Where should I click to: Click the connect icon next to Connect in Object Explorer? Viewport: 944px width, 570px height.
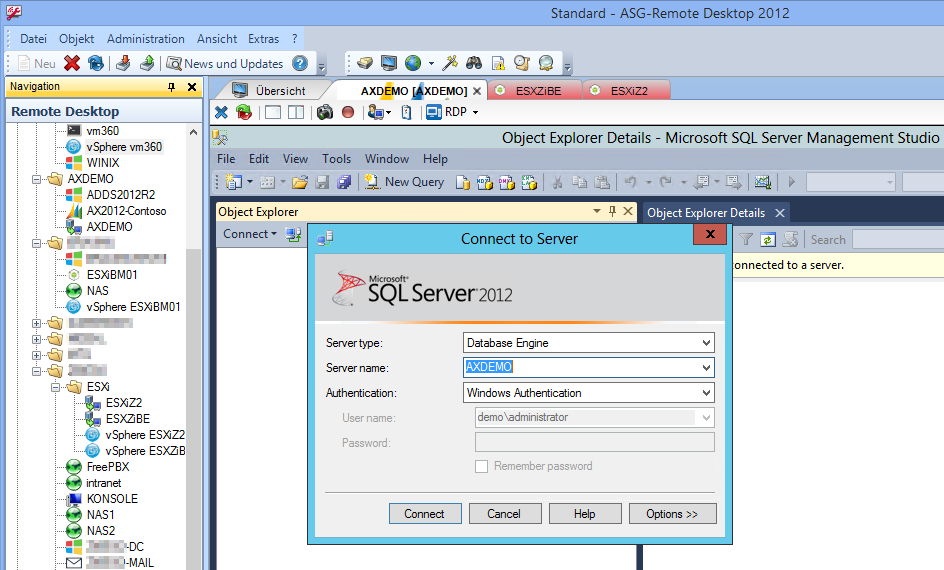tap(293, 234)
